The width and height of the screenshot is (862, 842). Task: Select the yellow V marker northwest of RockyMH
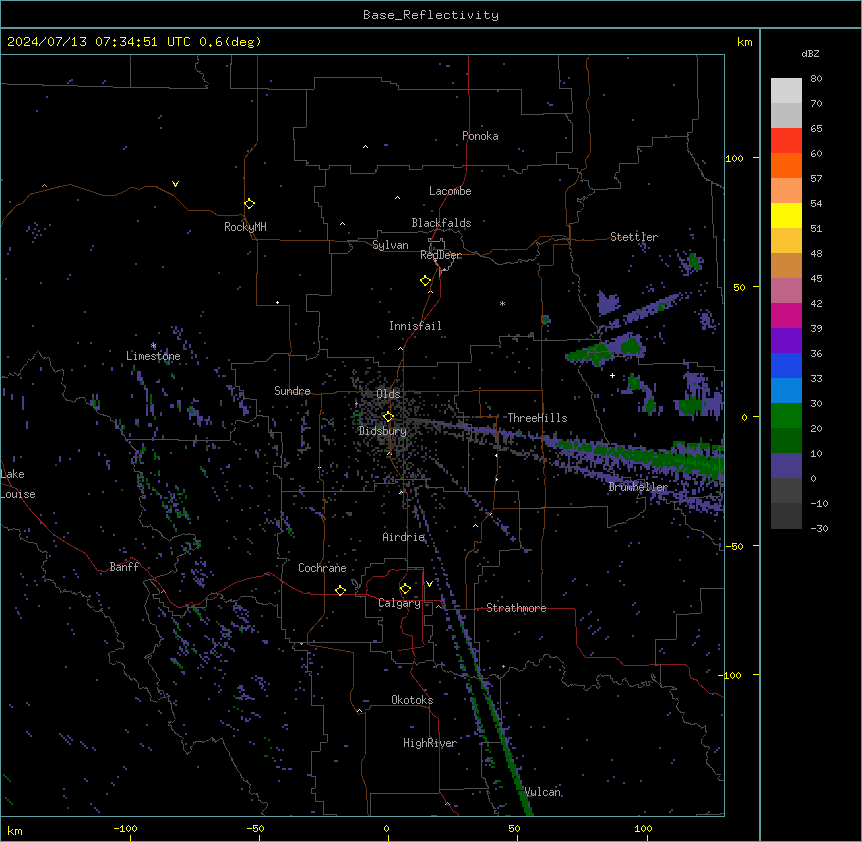175,184
